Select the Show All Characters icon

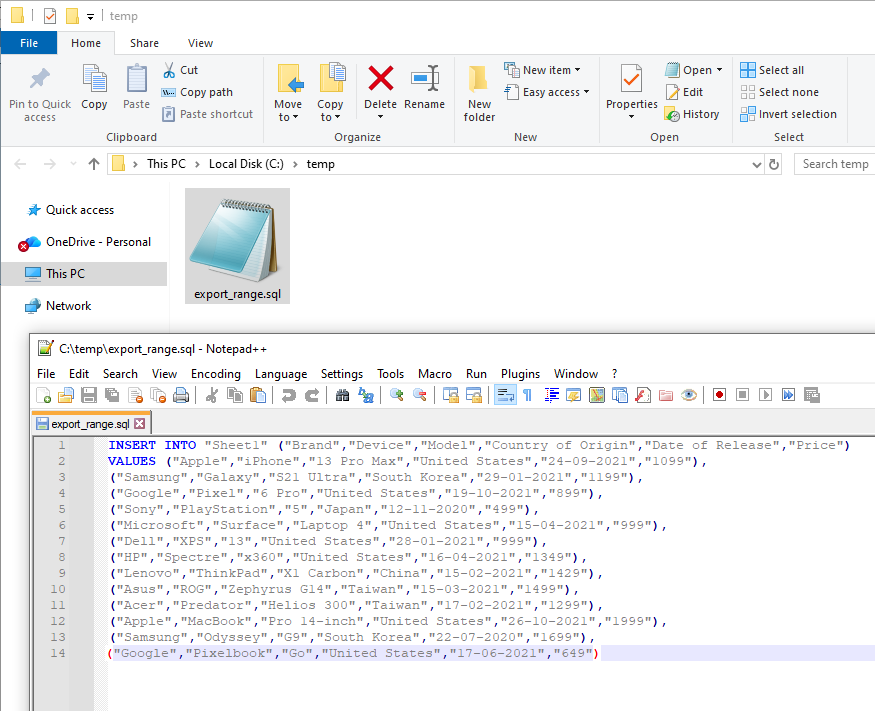(527, 395)
